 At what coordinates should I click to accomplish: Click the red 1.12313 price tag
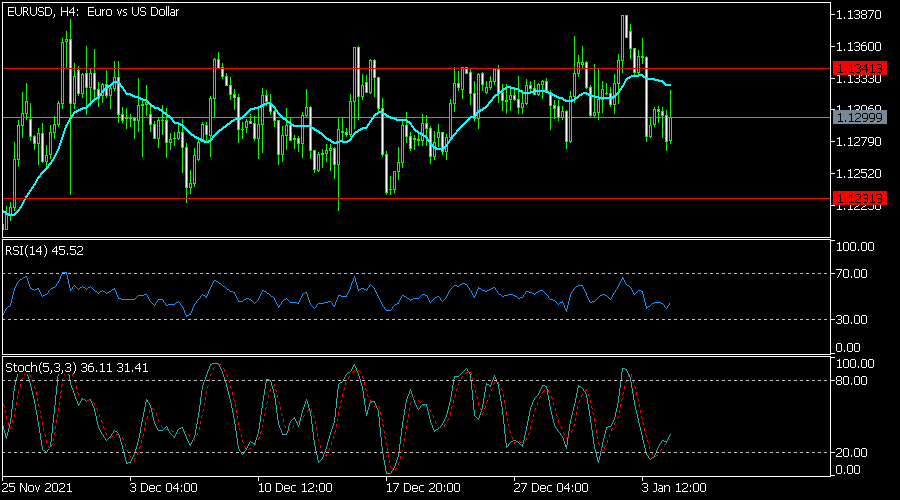pos(857,198)
